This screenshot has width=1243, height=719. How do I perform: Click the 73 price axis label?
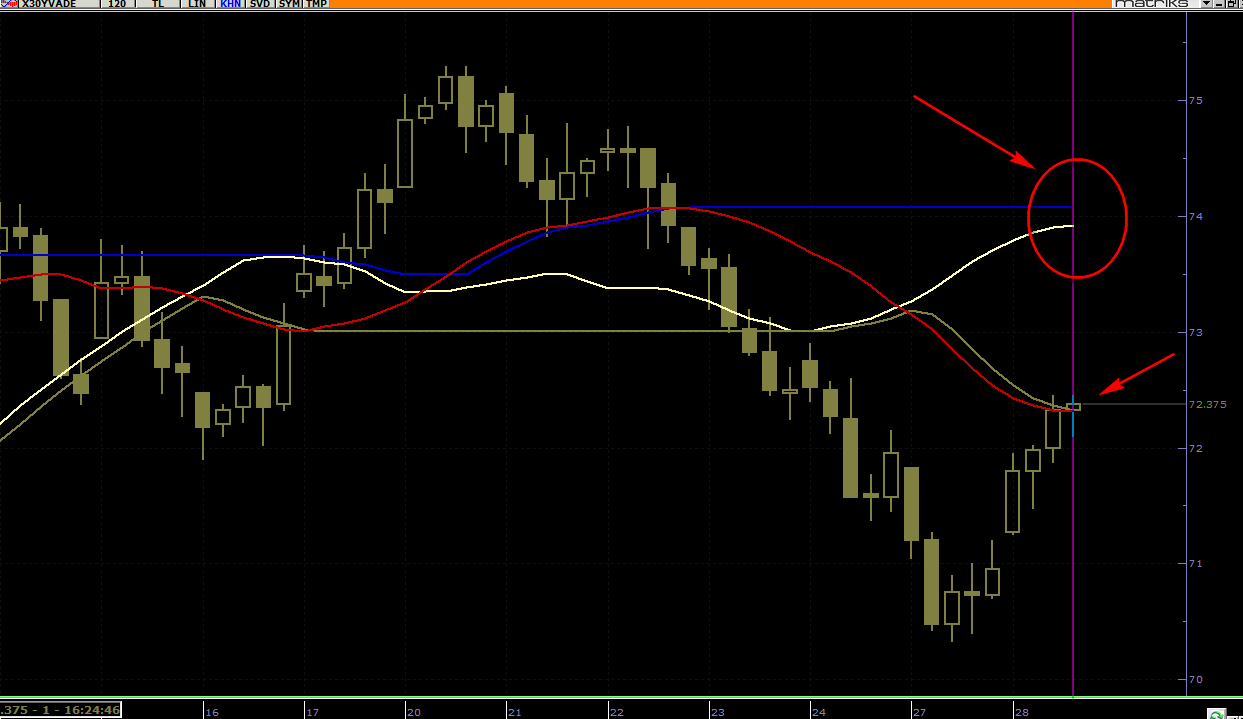[1195, 332]
